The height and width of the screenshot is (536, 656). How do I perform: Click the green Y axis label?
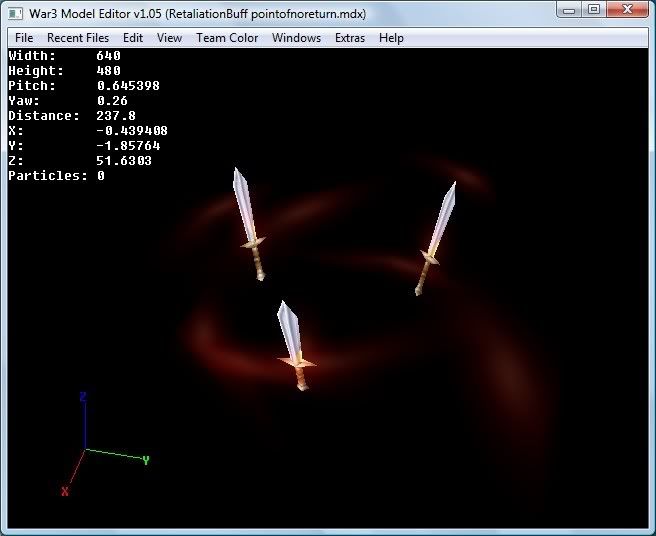(x=146, y=461)
